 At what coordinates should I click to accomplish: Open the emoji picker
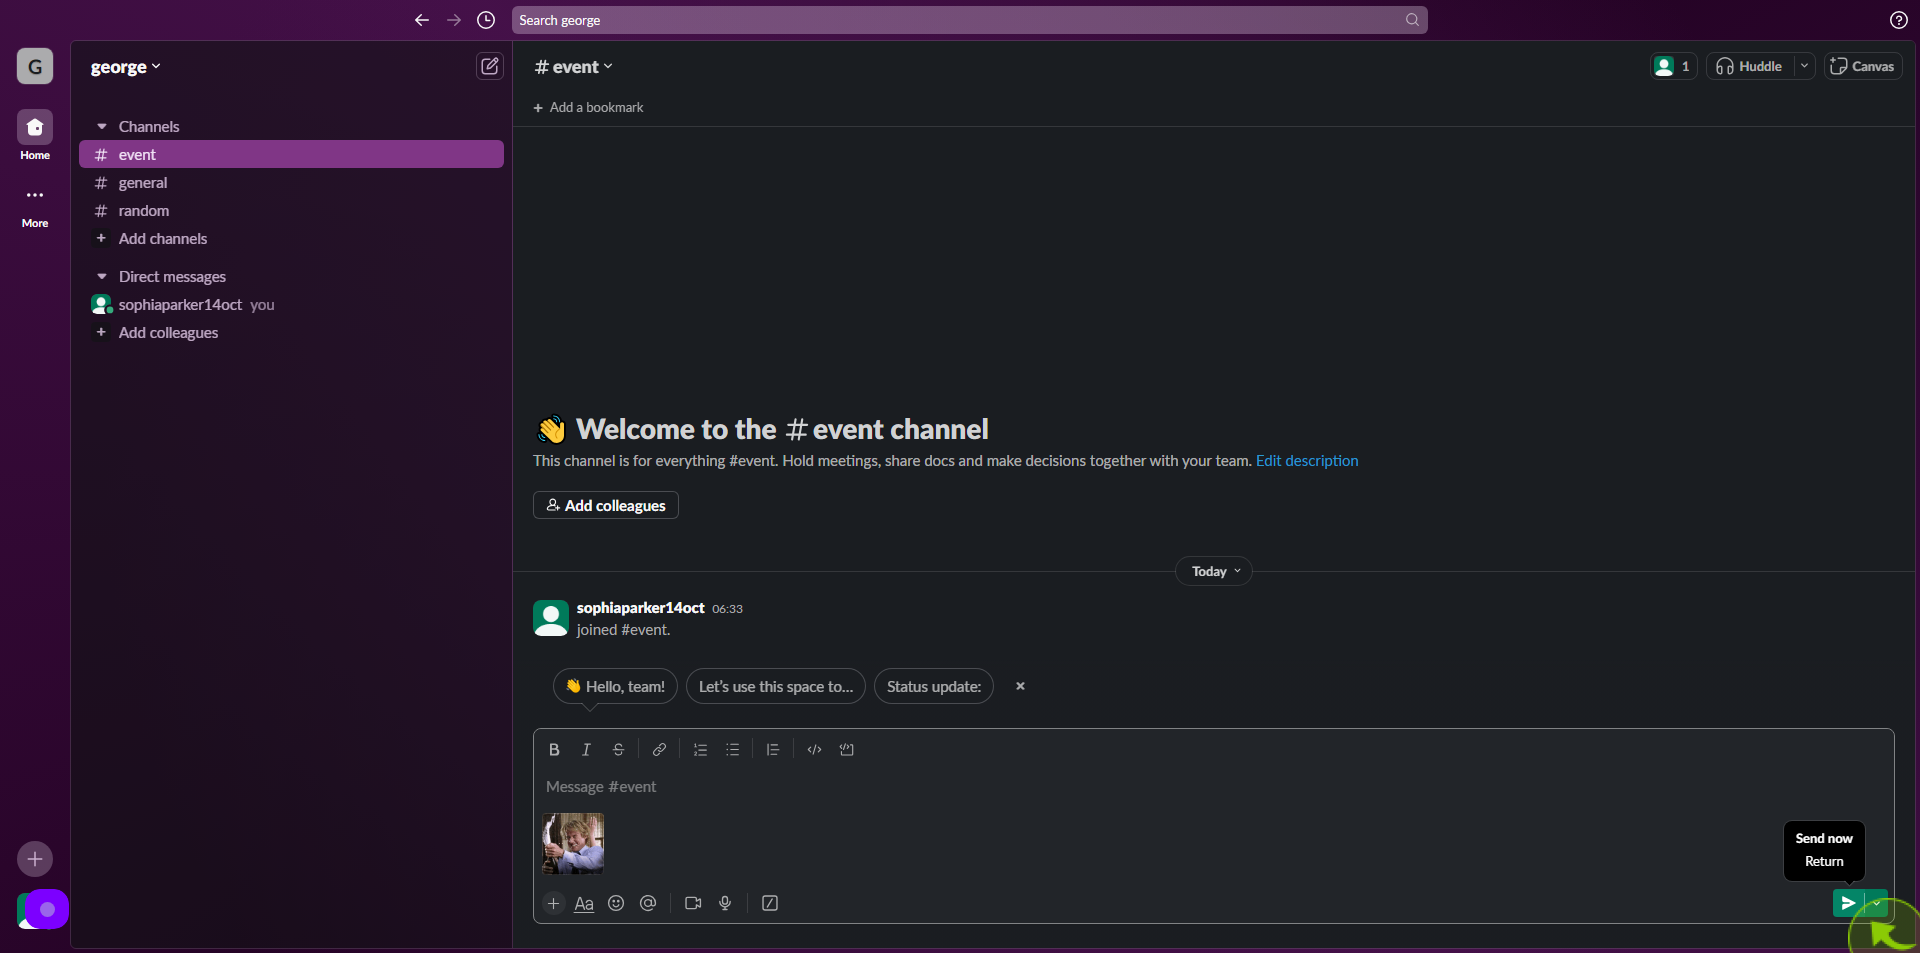(616, 903)
